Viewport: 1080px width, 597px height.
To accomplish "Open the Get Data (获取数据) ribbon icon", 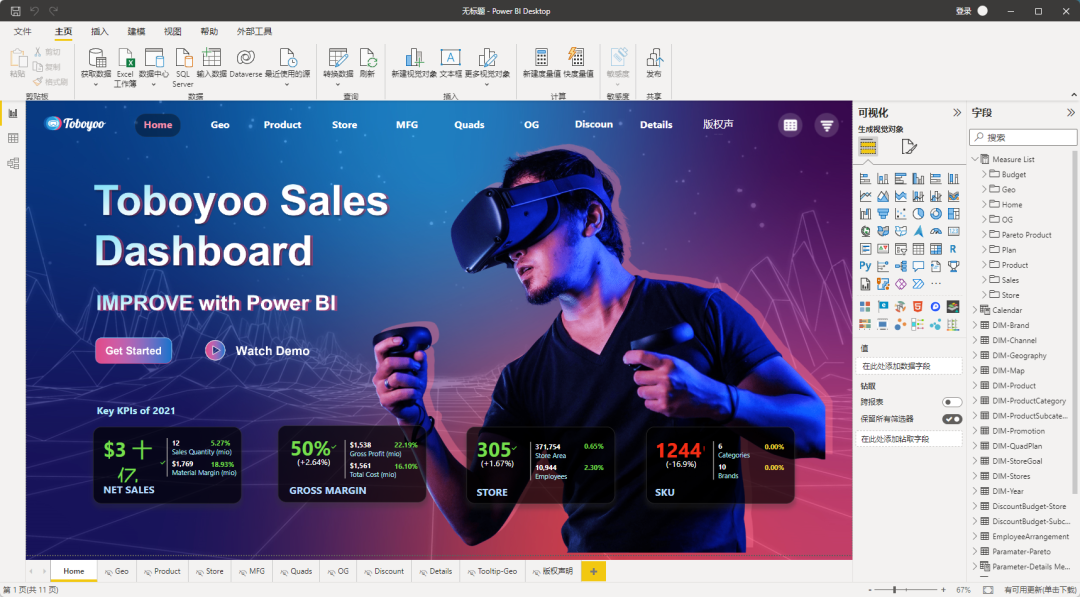I will coord(96,57).
